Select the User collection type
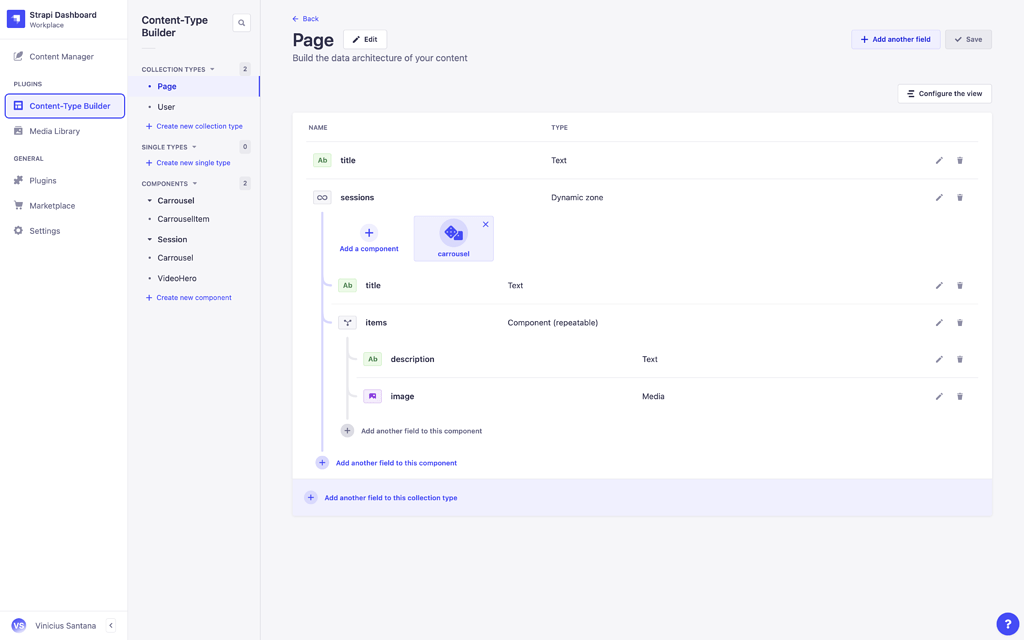Screen dimensions: 1024x640 pos(166,107)
